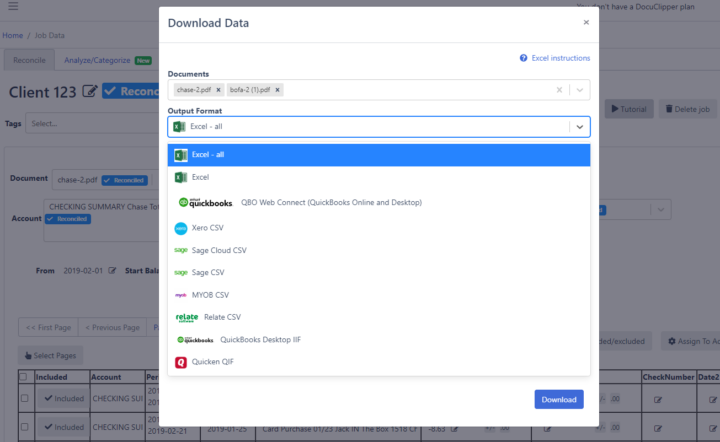Clear all selected documents with X
Image resolution: width=720 pixels, height=442 pixels.
[x=560, y=90]
